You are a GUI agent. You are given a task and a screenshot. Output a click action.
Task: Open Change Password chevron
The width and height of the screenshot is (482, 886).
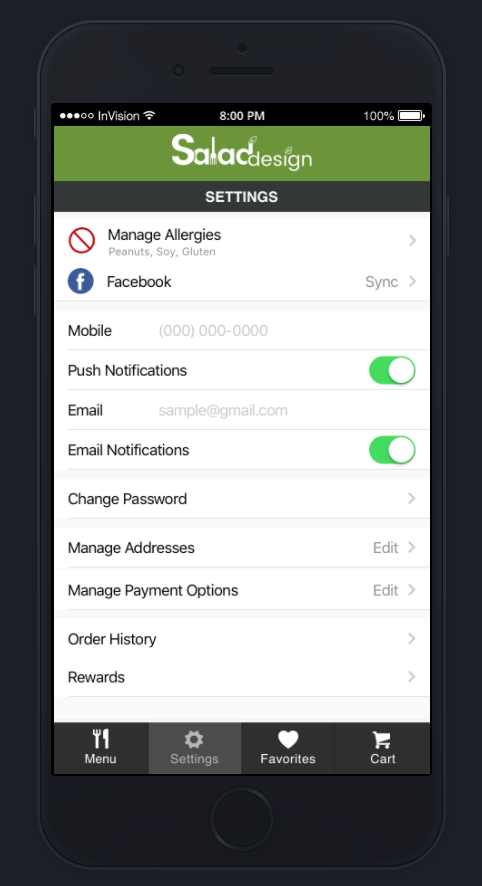[412, 498]
